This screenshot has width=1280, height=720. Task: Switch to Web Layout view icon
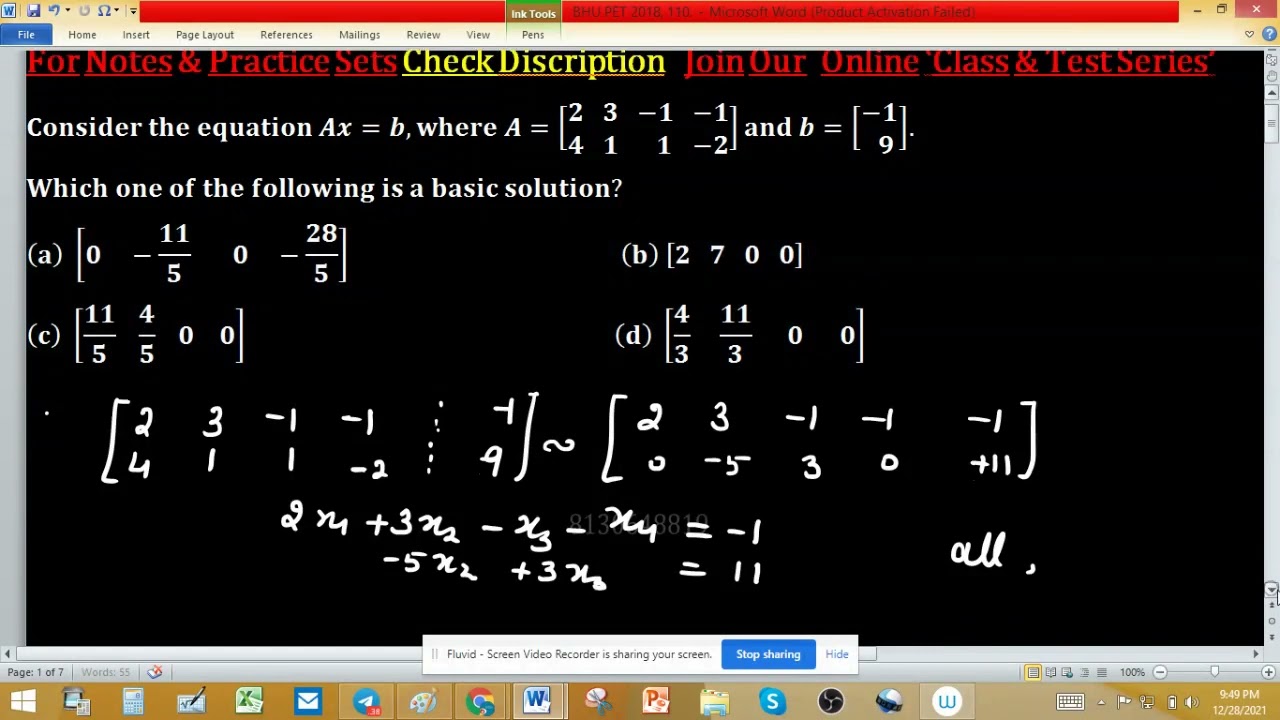pos(1067,672)
